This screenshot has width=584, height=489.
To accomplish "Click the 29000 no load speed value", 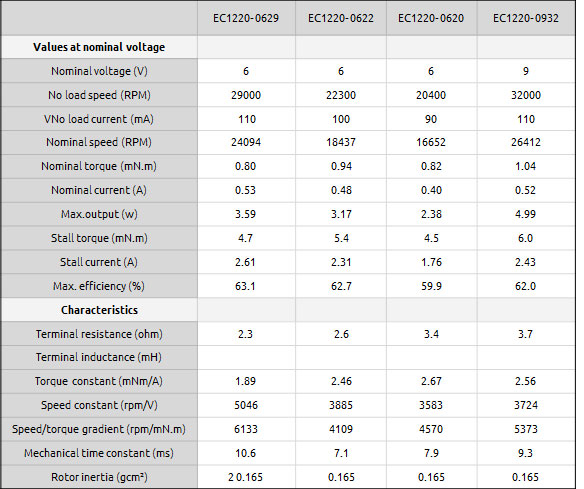I will tap(246, 95).
